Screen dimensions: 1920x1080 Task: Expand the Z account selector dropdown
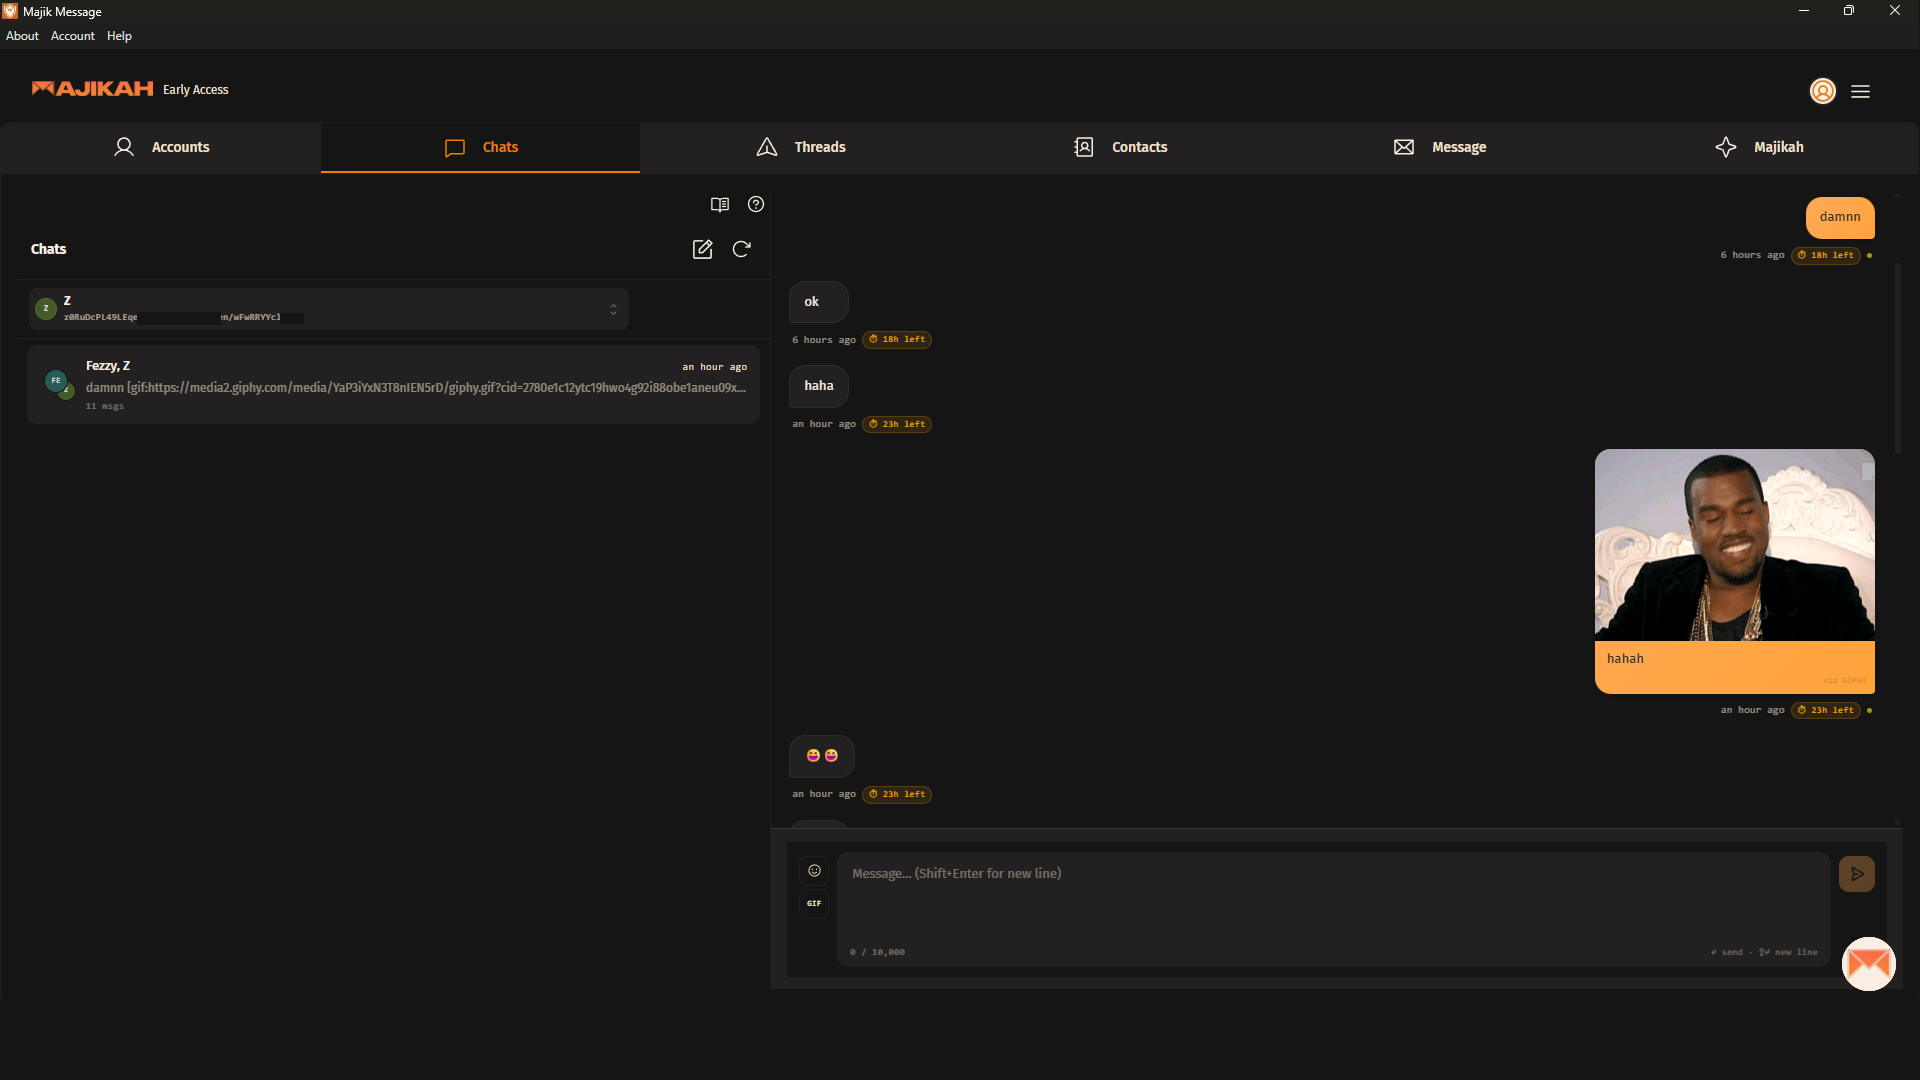point(613,309)
